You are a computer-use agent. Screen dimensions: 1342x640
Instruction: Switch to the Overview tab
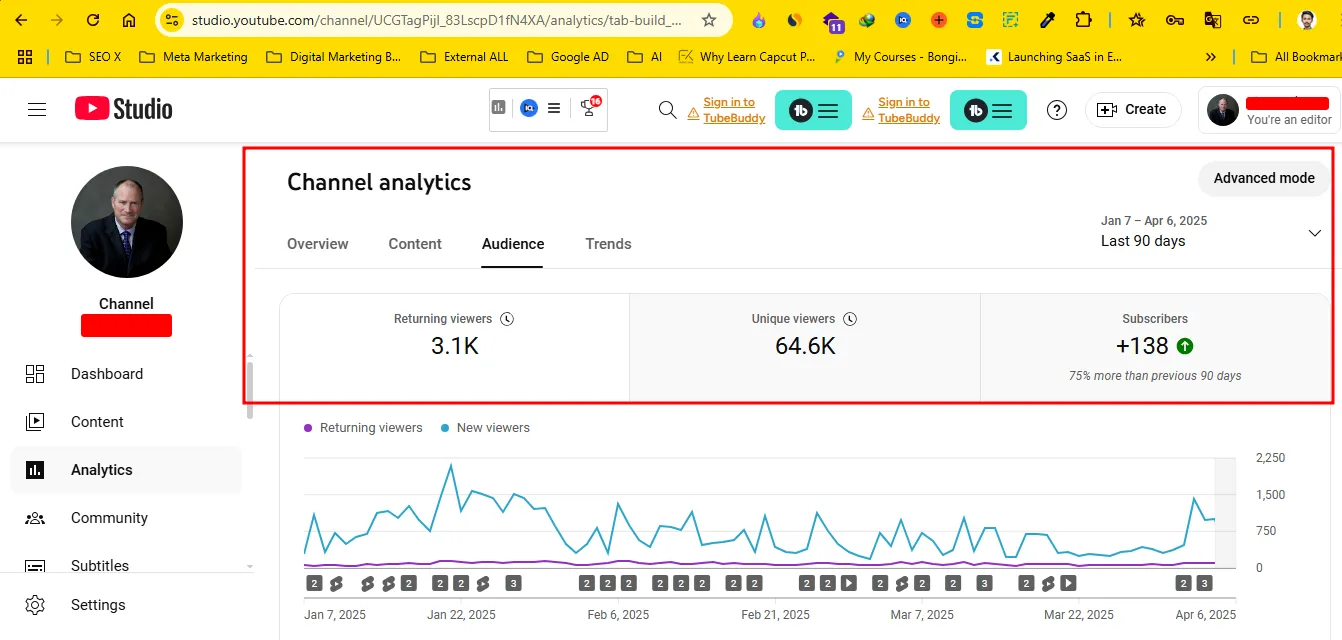point(317,244)
